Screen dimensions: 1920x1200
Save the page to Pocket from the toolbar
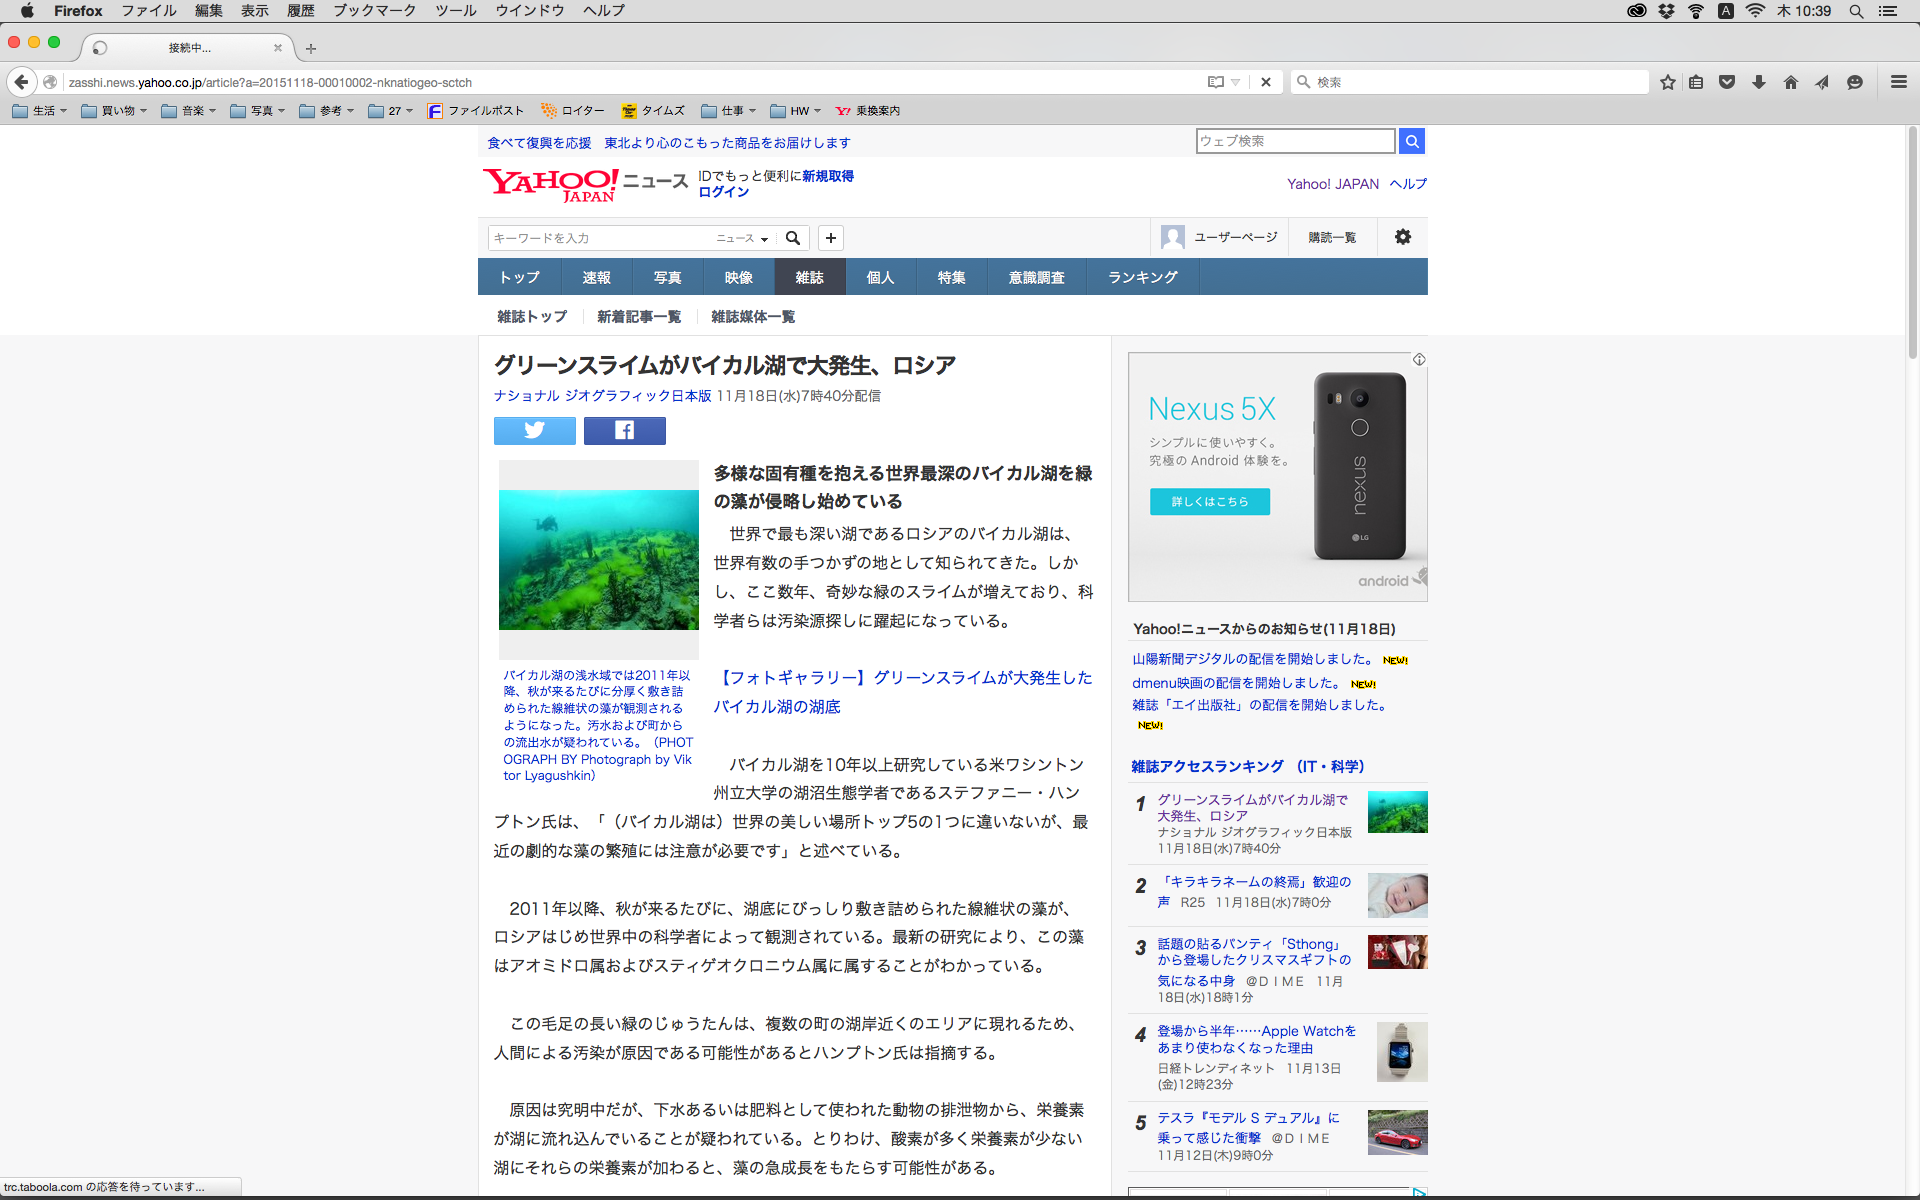tap(1726, 82)
